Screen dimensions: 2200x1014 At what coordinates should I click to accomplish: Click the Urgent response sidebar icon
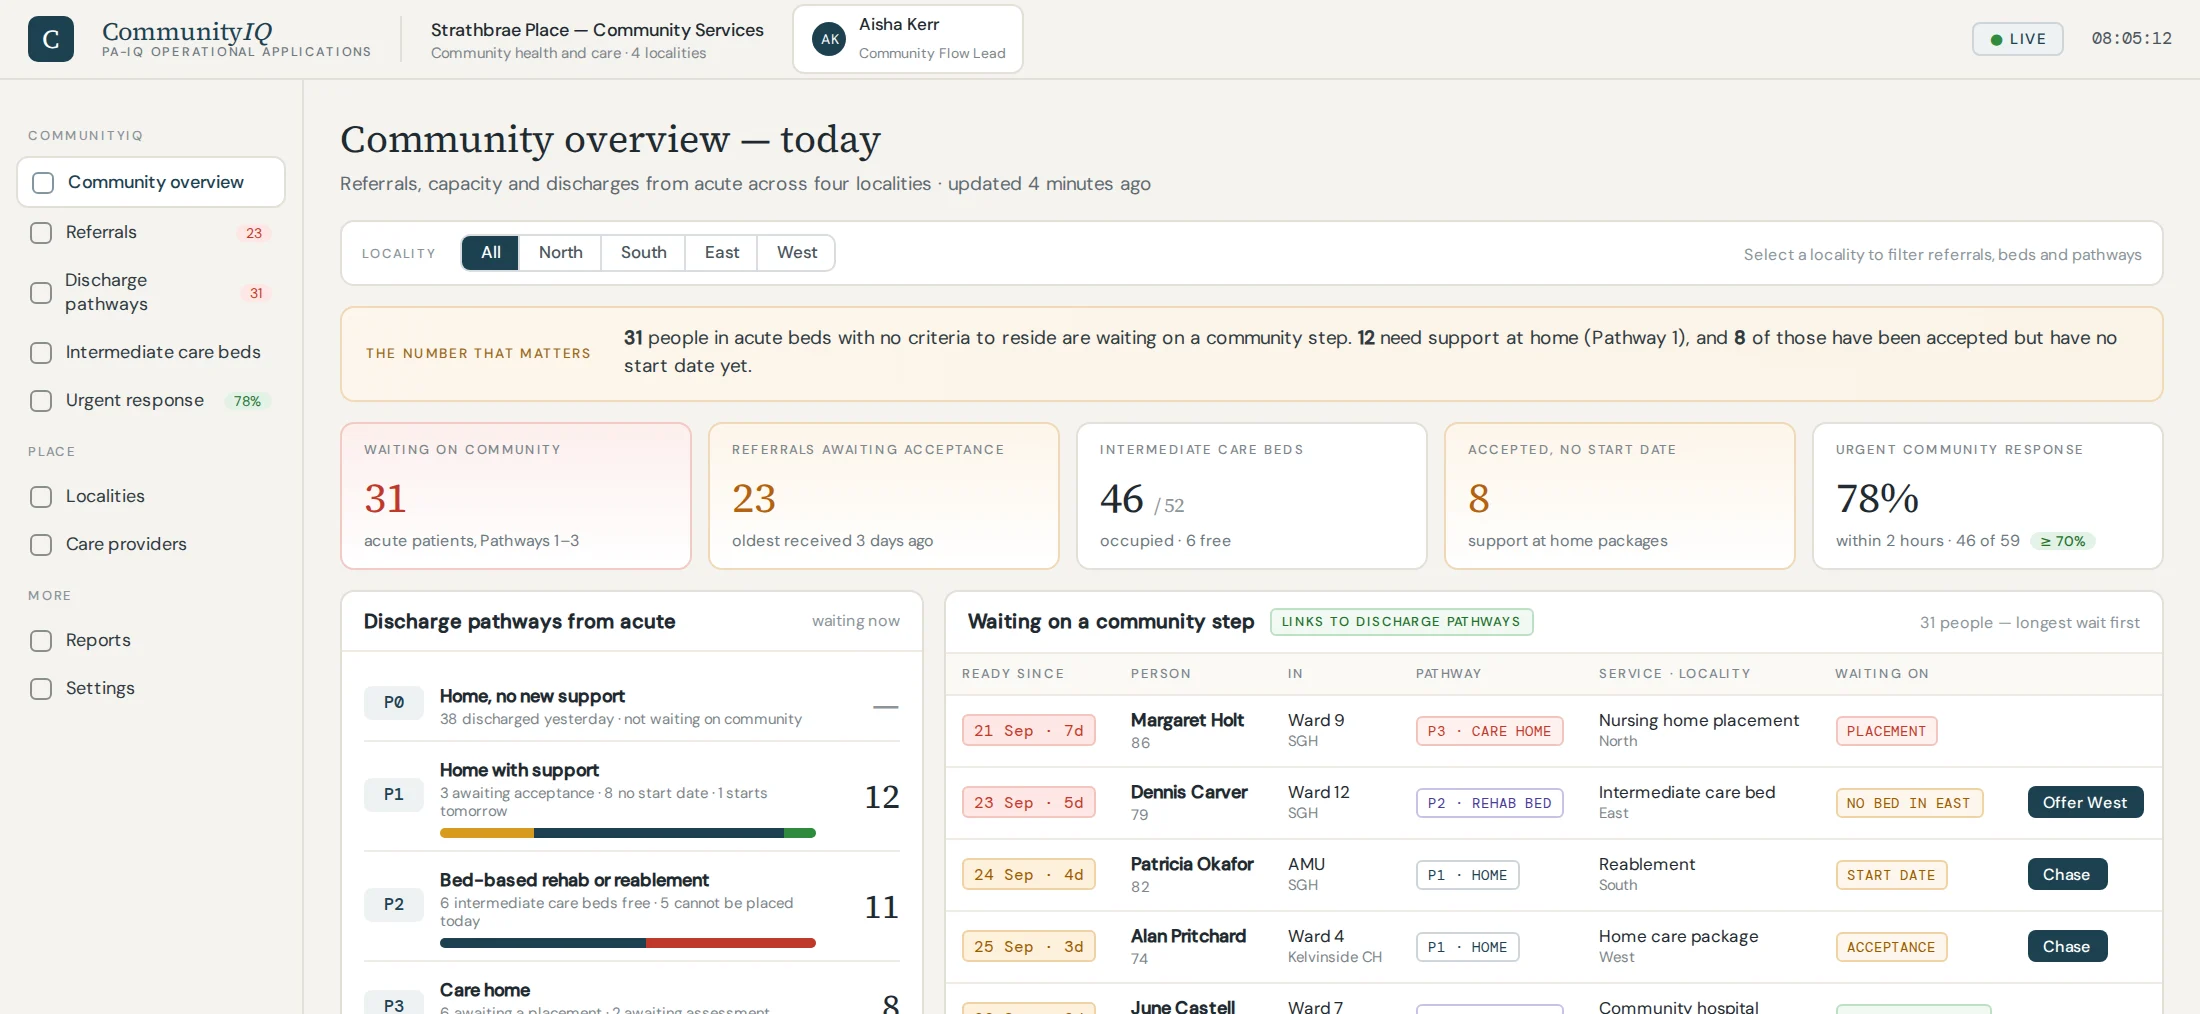(x=41, y=401)
